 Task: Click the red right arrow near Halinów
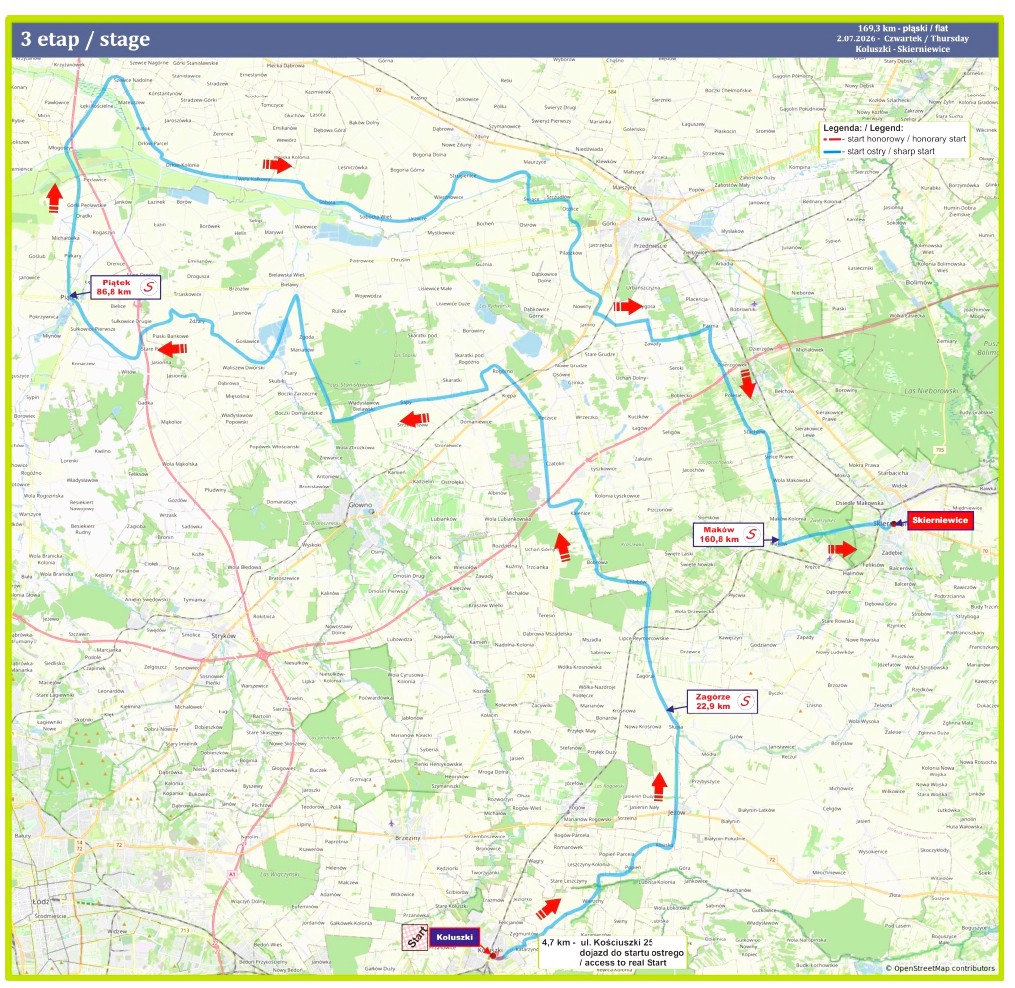point(842,549)
